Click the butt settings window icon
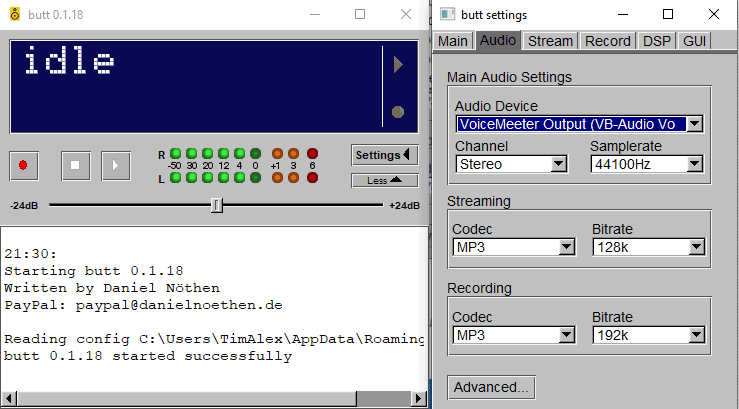Screen dimensions: 739x409 pos(447,14)
